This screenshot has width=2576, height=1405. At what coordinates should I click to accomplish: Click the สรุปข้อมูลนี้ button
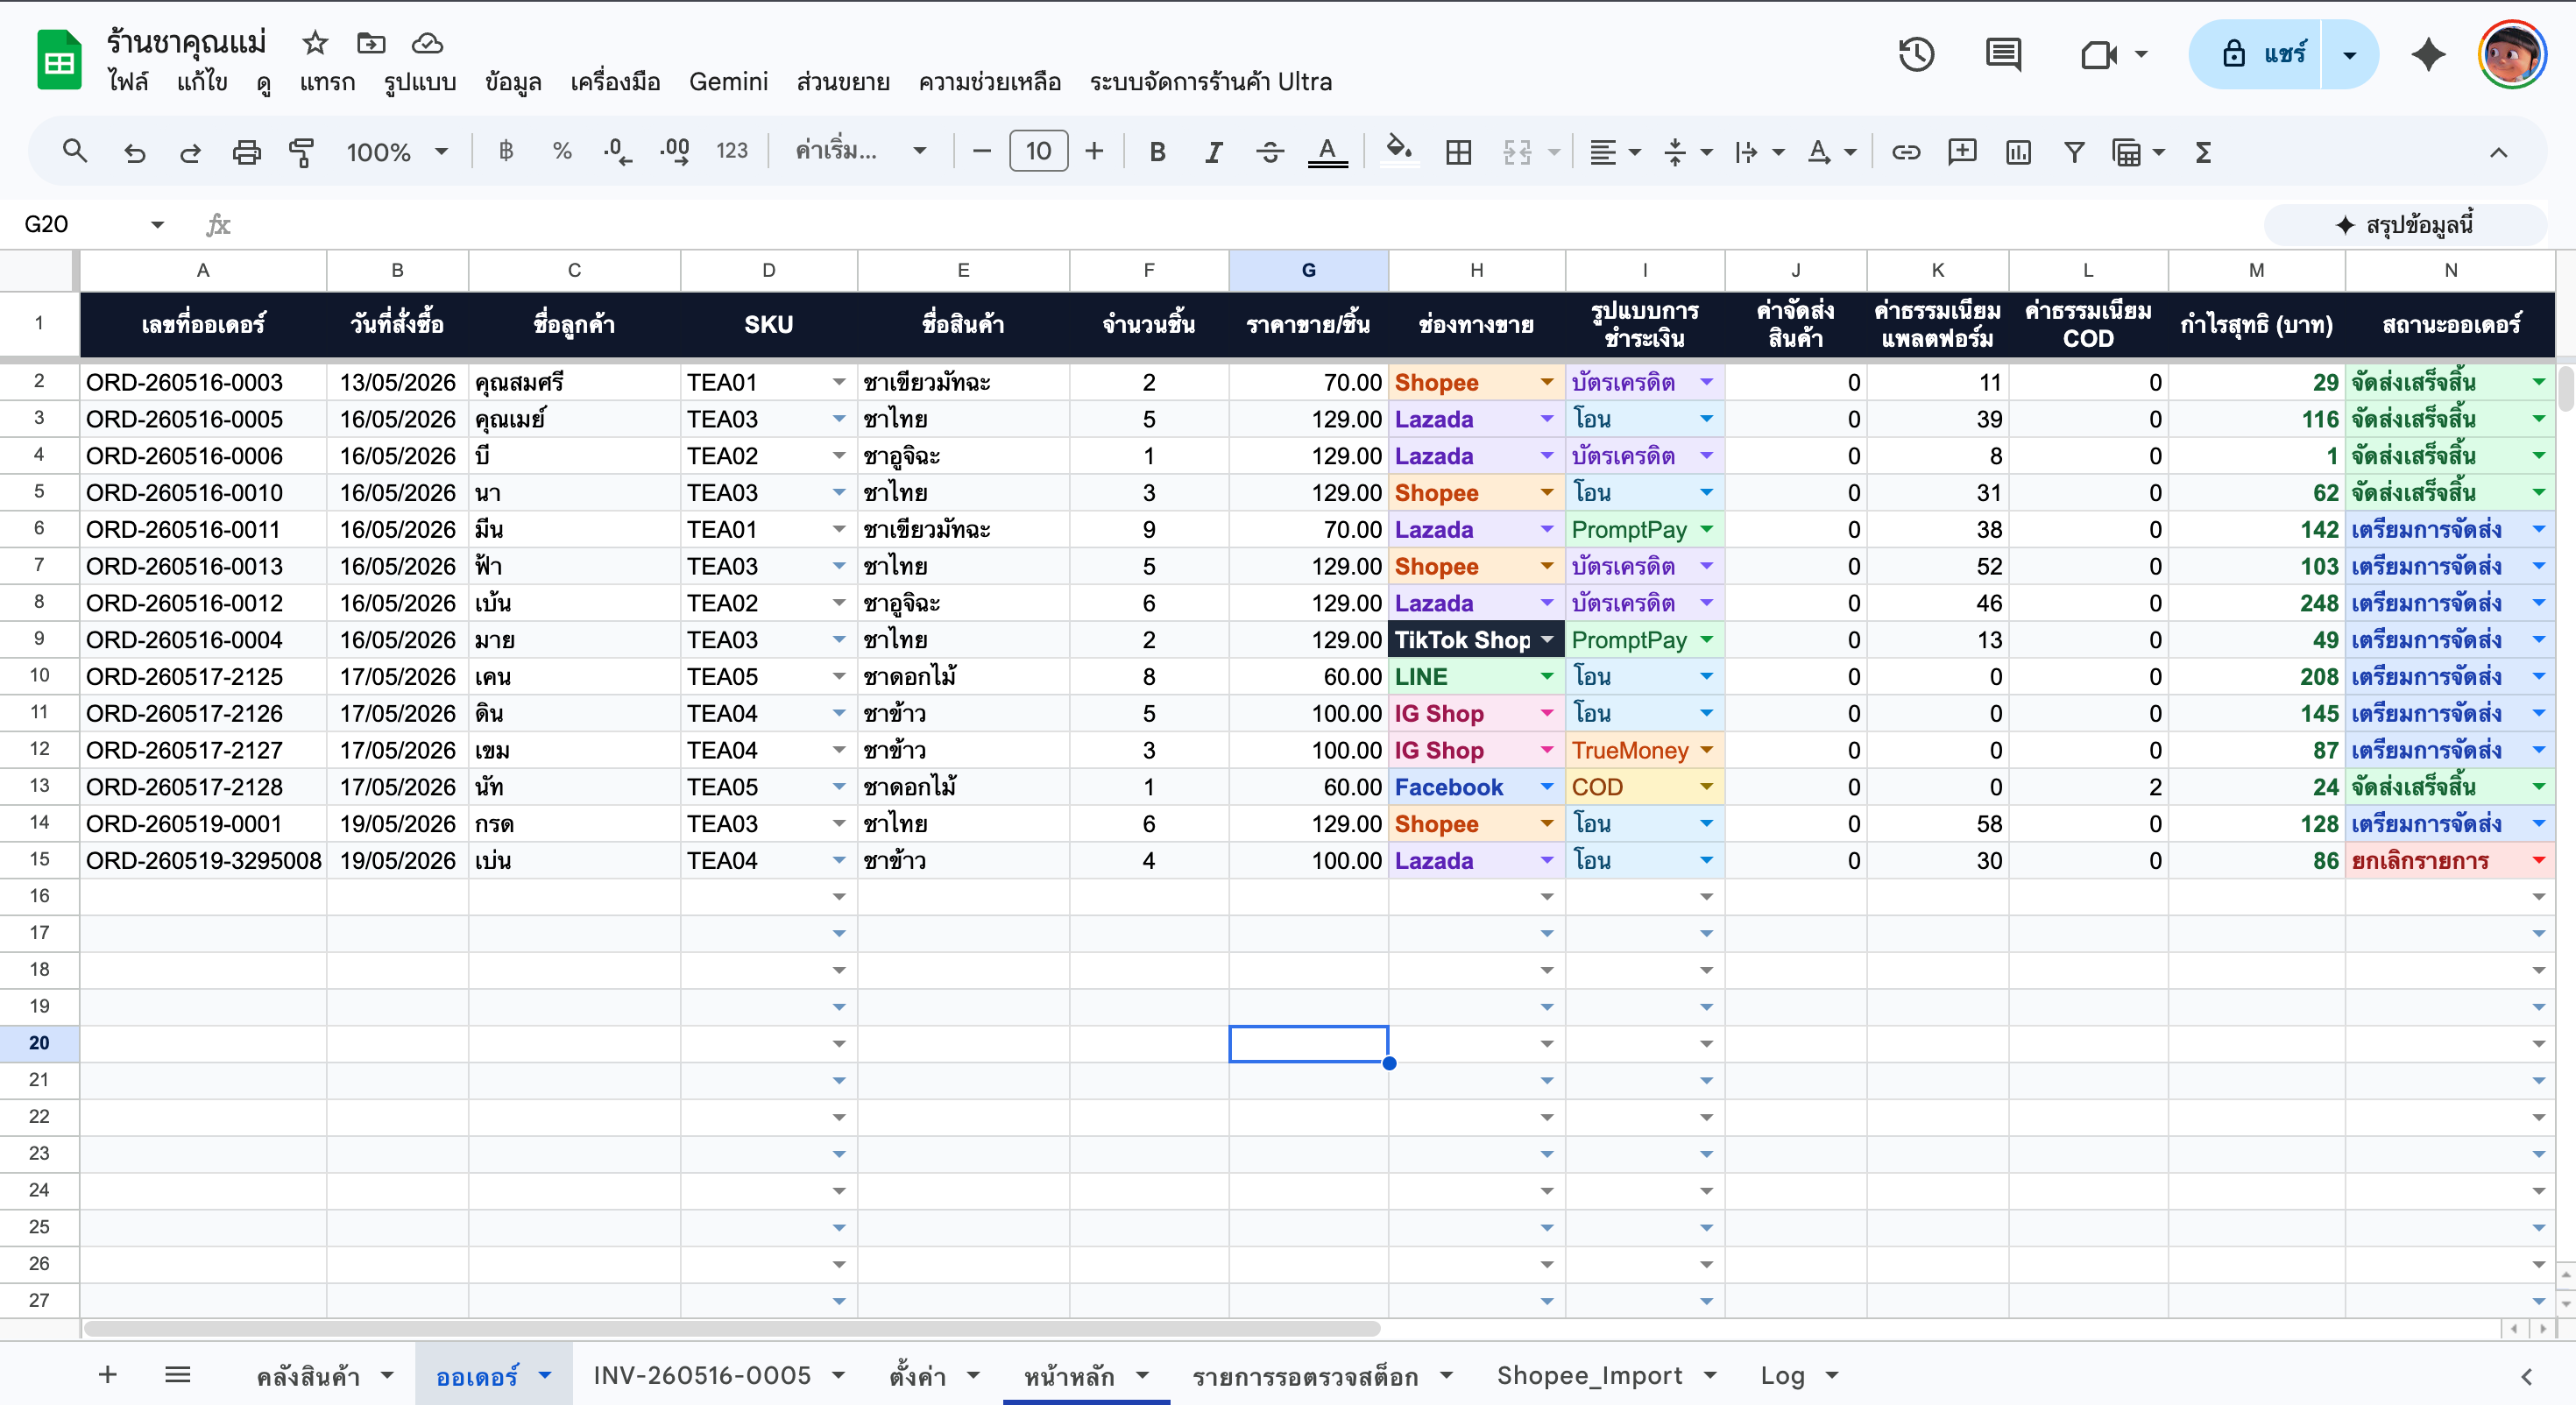point(2404,225)
